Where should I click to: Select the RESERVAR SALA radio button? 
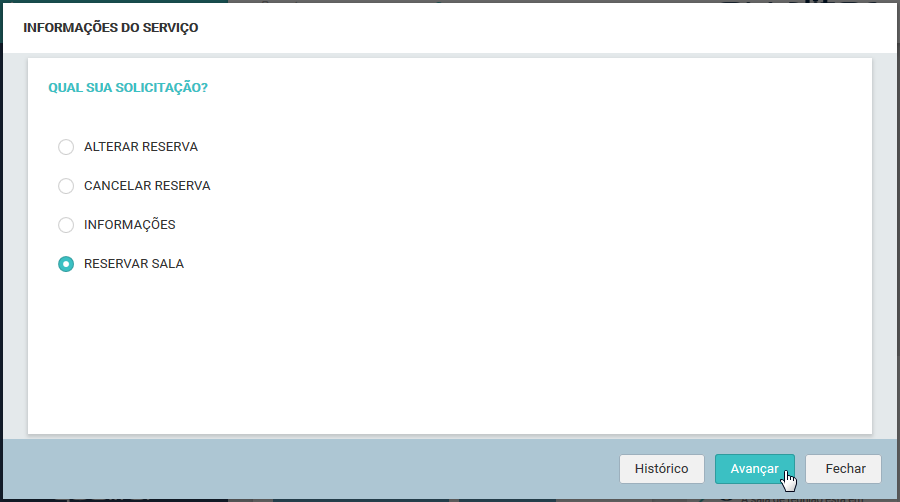(66, 264)
